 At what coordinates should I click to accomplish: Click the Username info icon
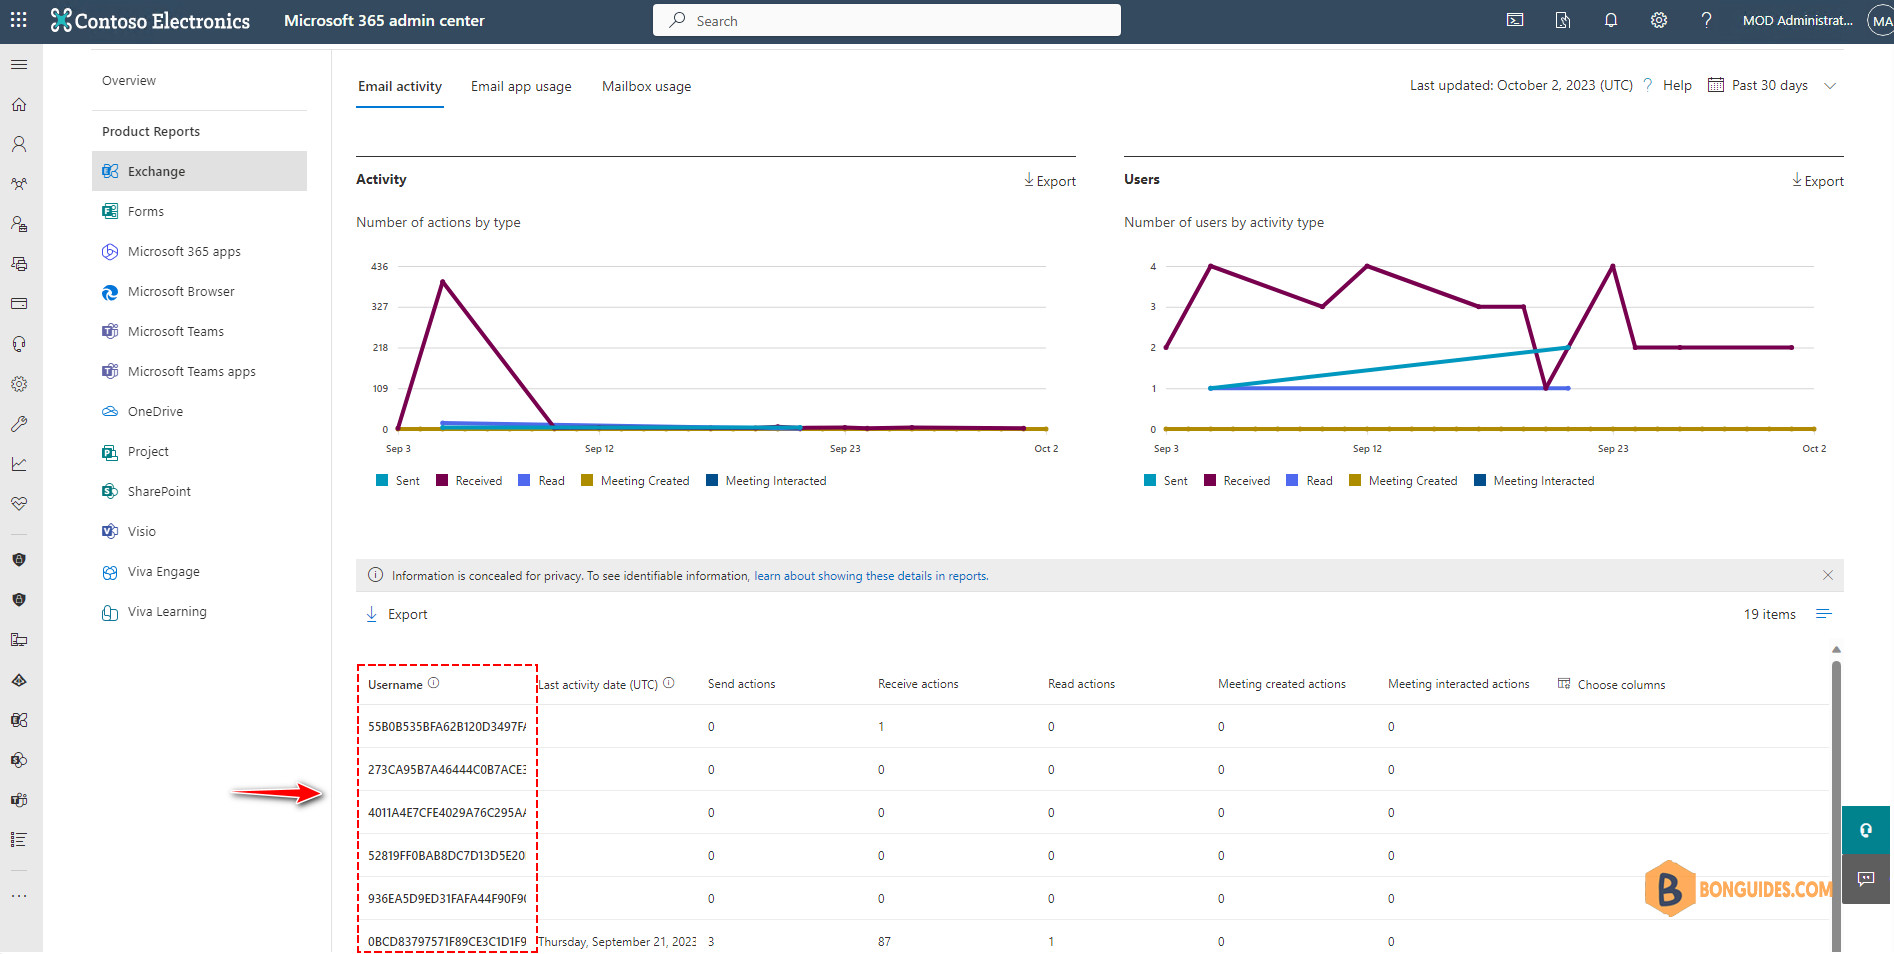click(434, 684)
